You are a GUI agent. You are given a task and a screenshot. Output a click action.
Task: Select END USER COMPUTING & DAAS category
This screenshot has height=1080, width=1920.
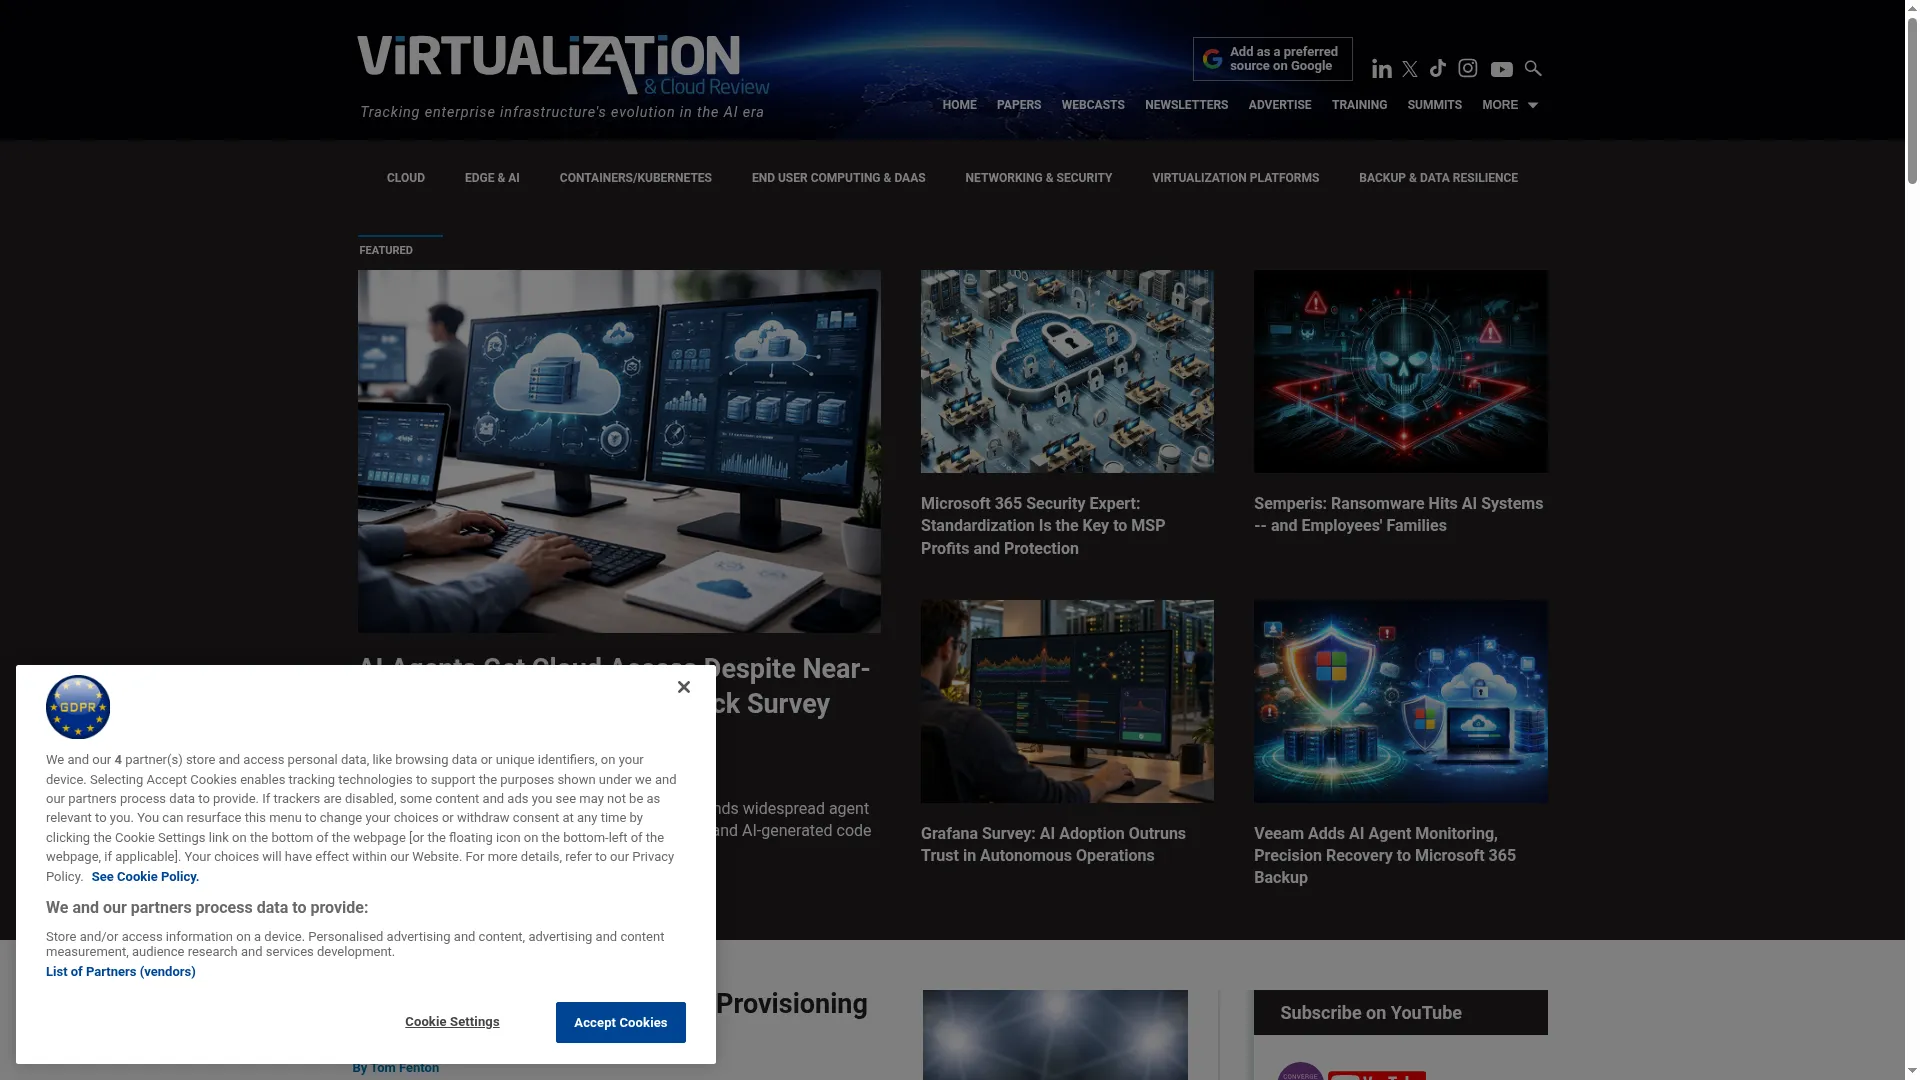click(838, 178)
